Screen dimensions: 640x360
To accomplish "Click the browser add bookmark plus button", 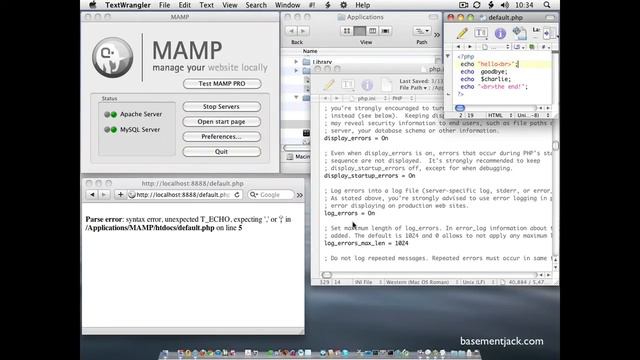I will [x=120, y=195].
